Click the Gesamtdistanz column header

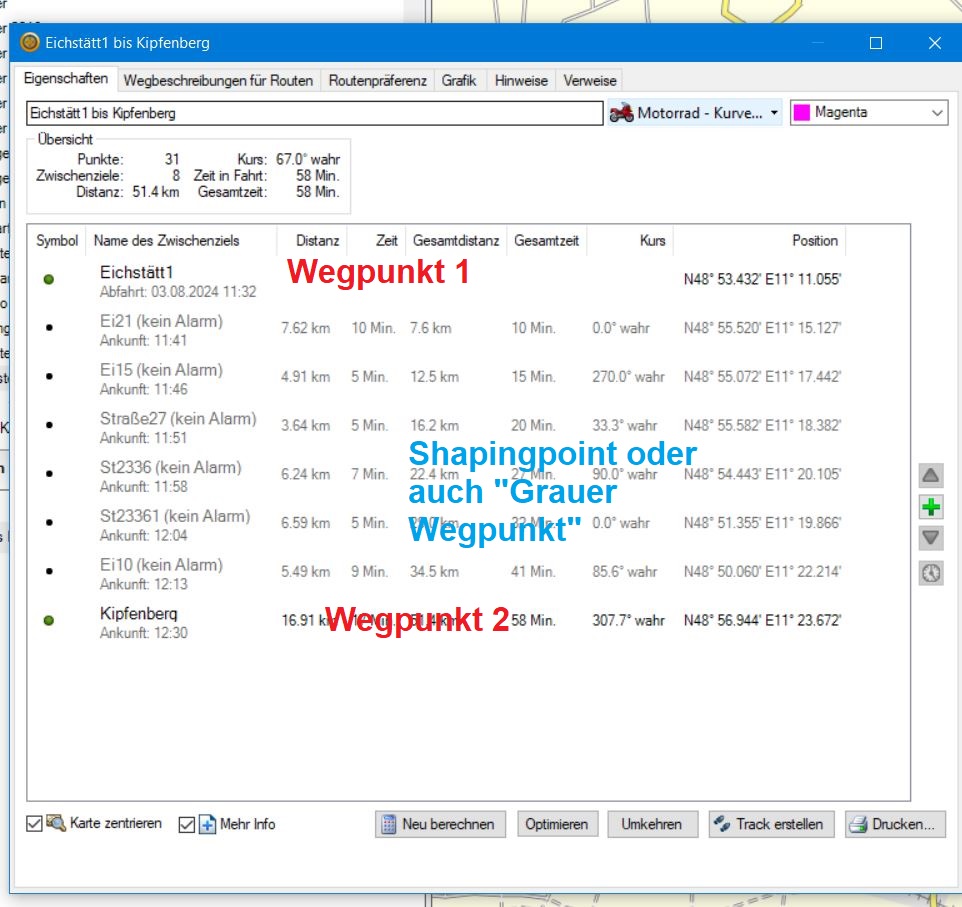[x=456, y=241]
